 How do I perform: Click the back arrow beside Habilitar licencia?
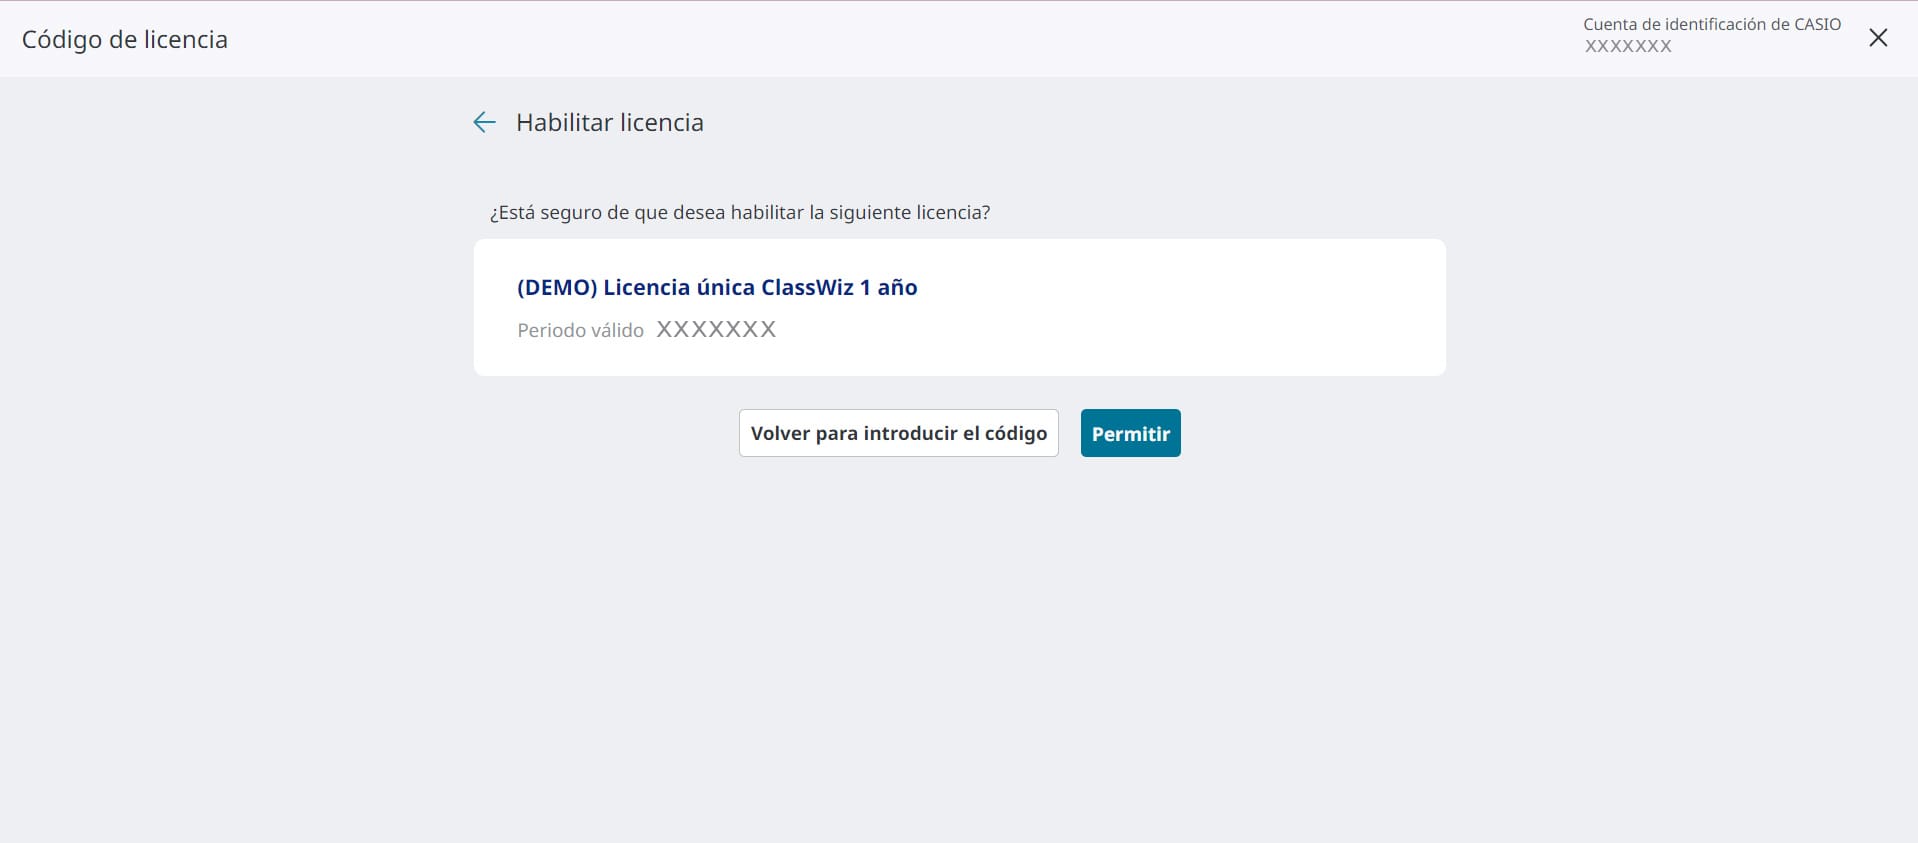coord(484,122)
